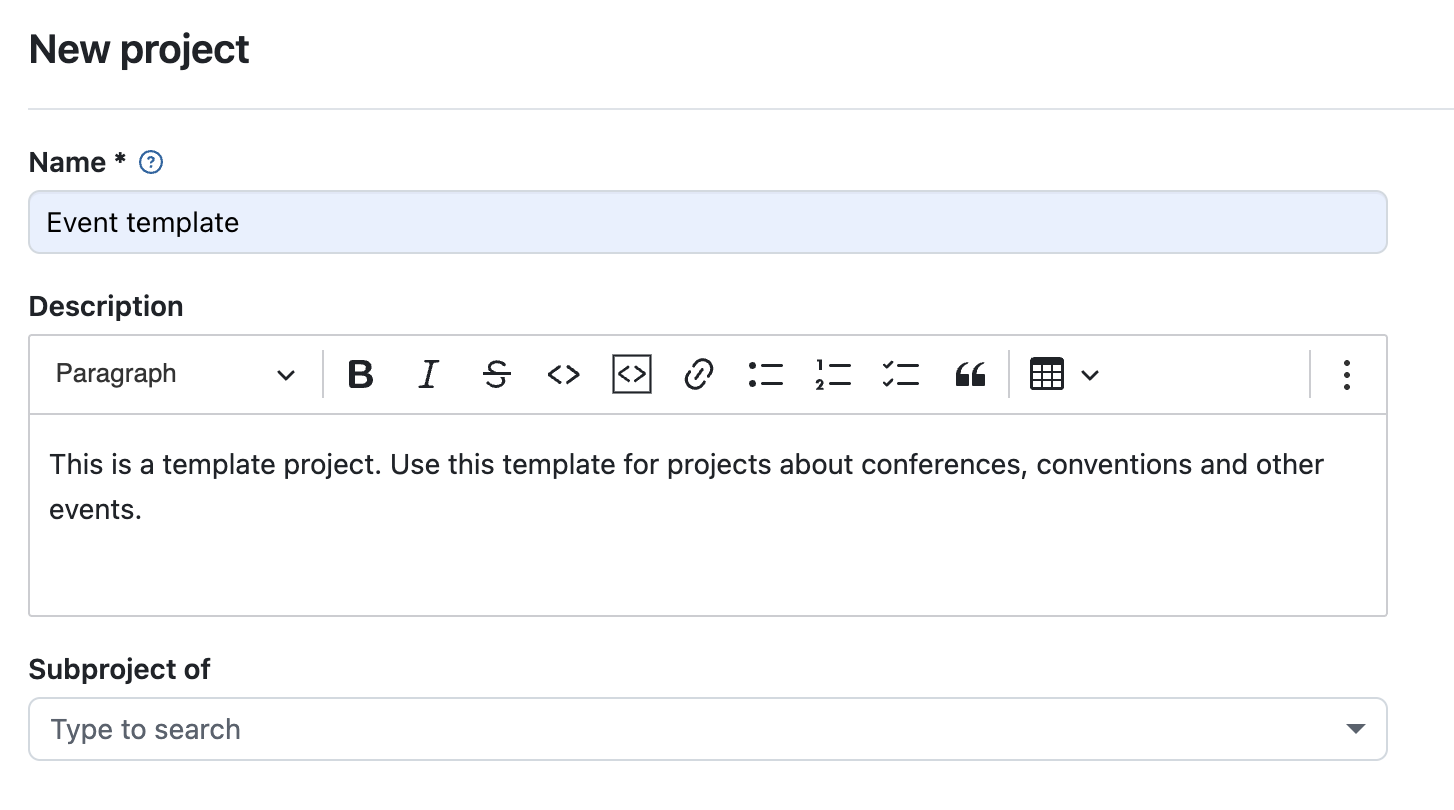Select the Event template name field

pos(707,222)
